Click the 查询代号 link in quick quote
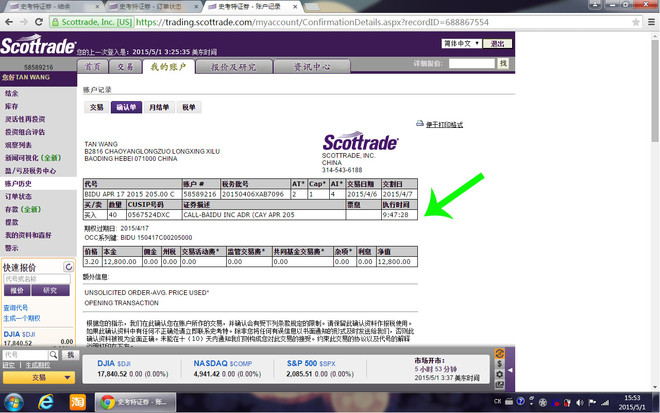 [16, 308]
